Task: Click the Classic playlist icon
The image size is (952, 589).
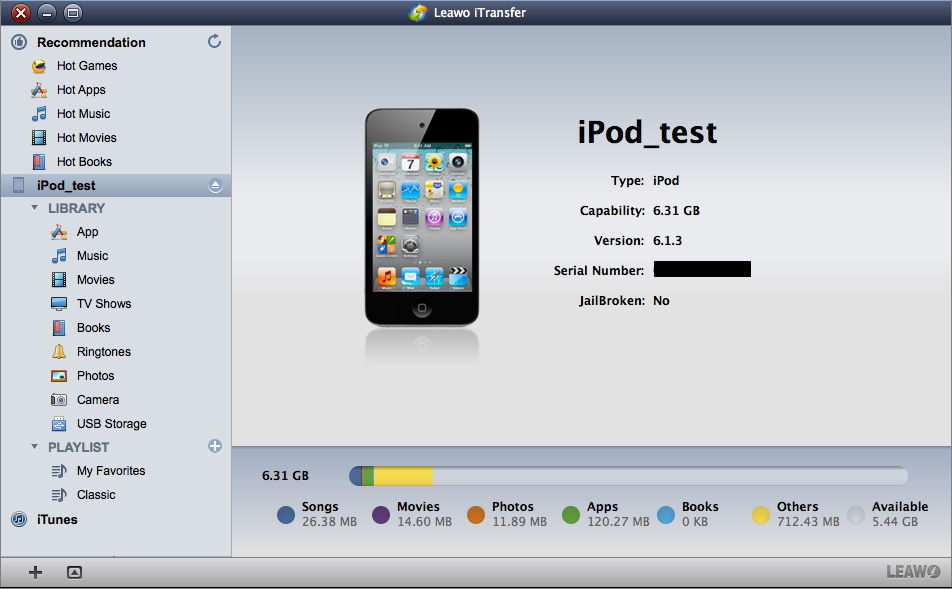Action: pyautogui.click(x=59, y=495)
